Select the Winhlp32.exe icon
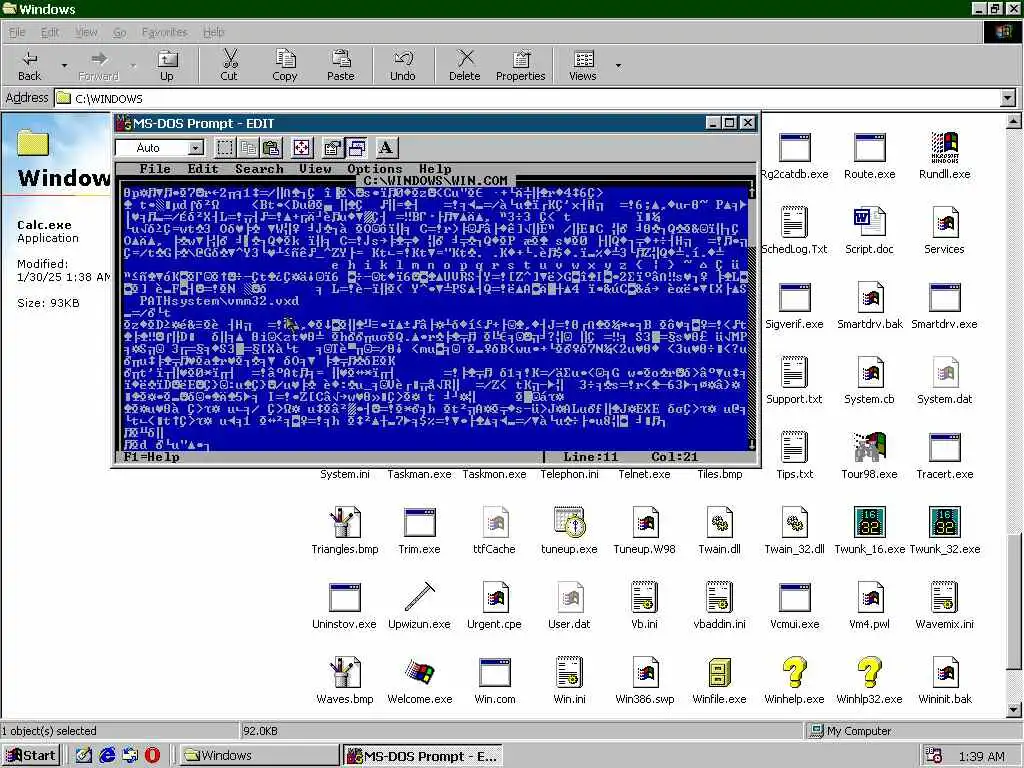Screen dimensions: 1024x768 click(869, 682)
